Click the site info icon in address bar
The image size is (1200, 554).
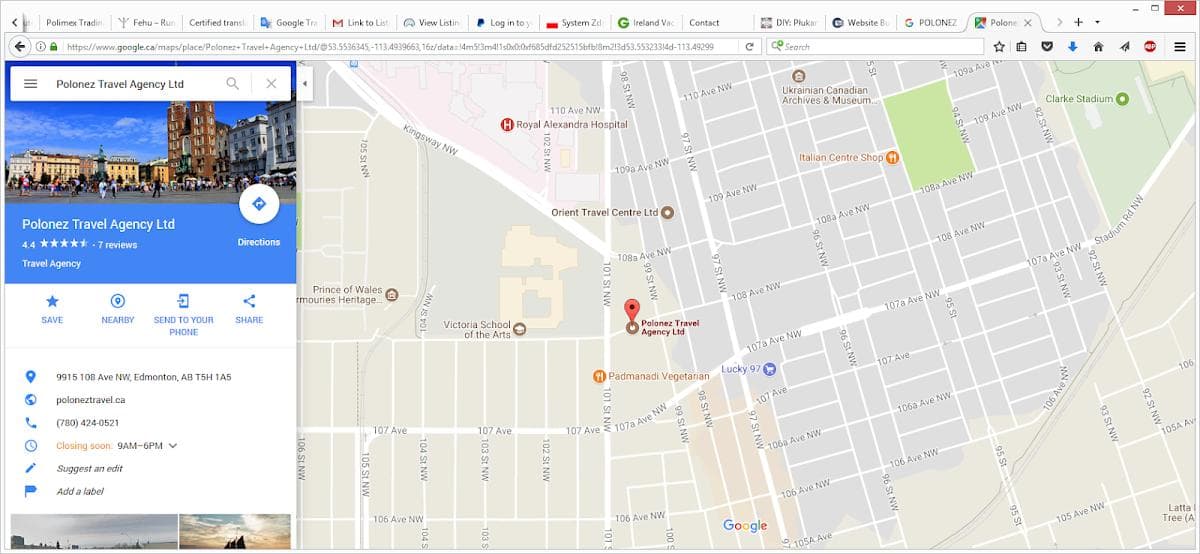pos(40,46)
